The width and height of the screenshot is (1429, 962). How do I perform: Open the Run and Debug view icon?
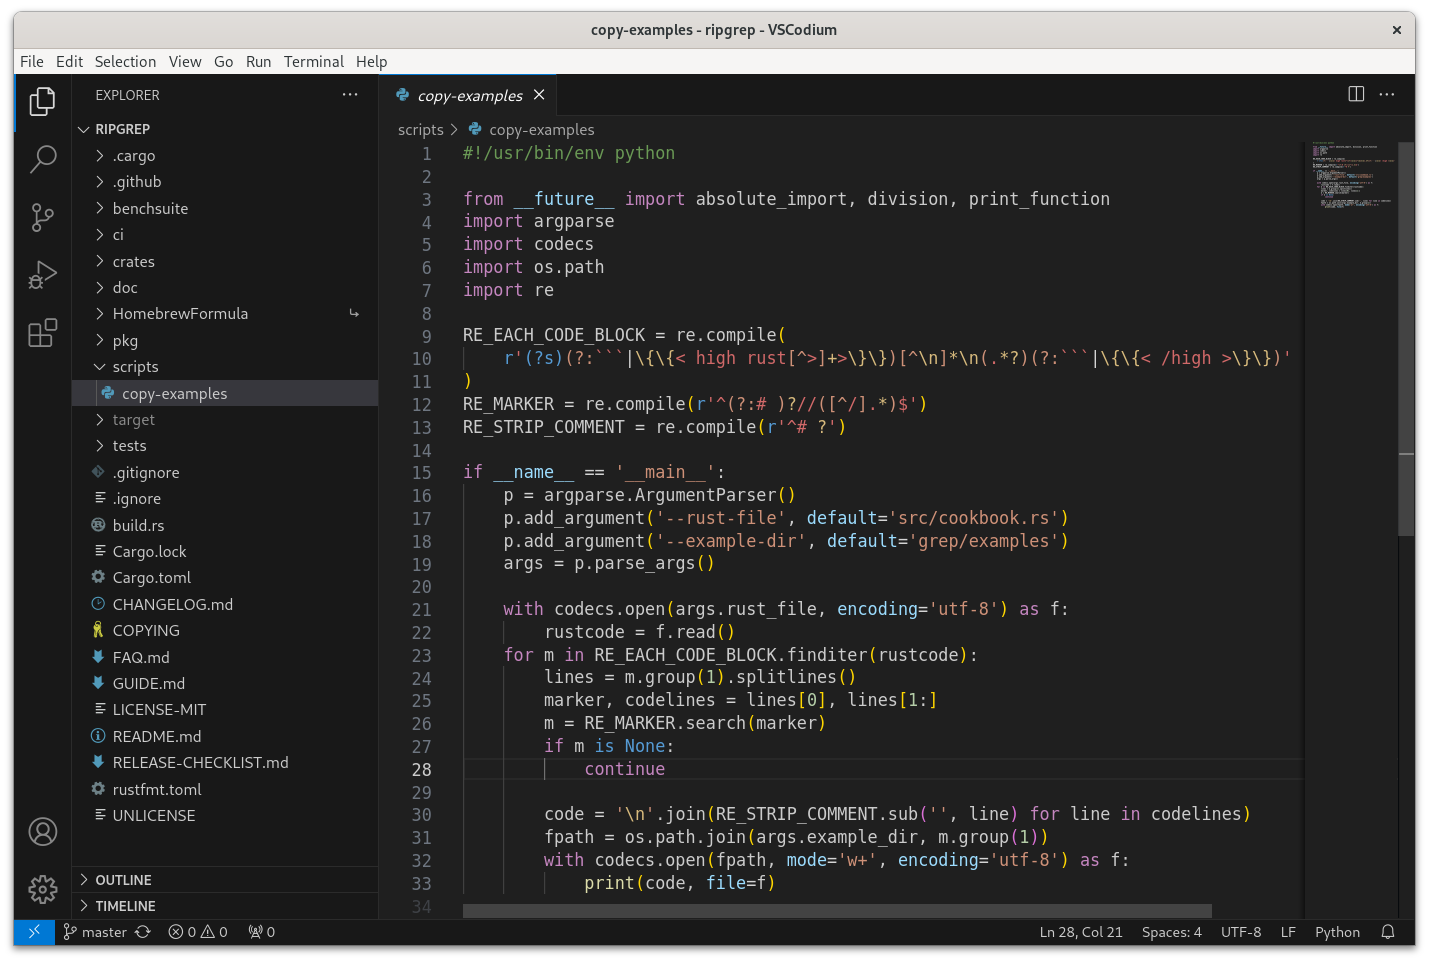[42, 275]
